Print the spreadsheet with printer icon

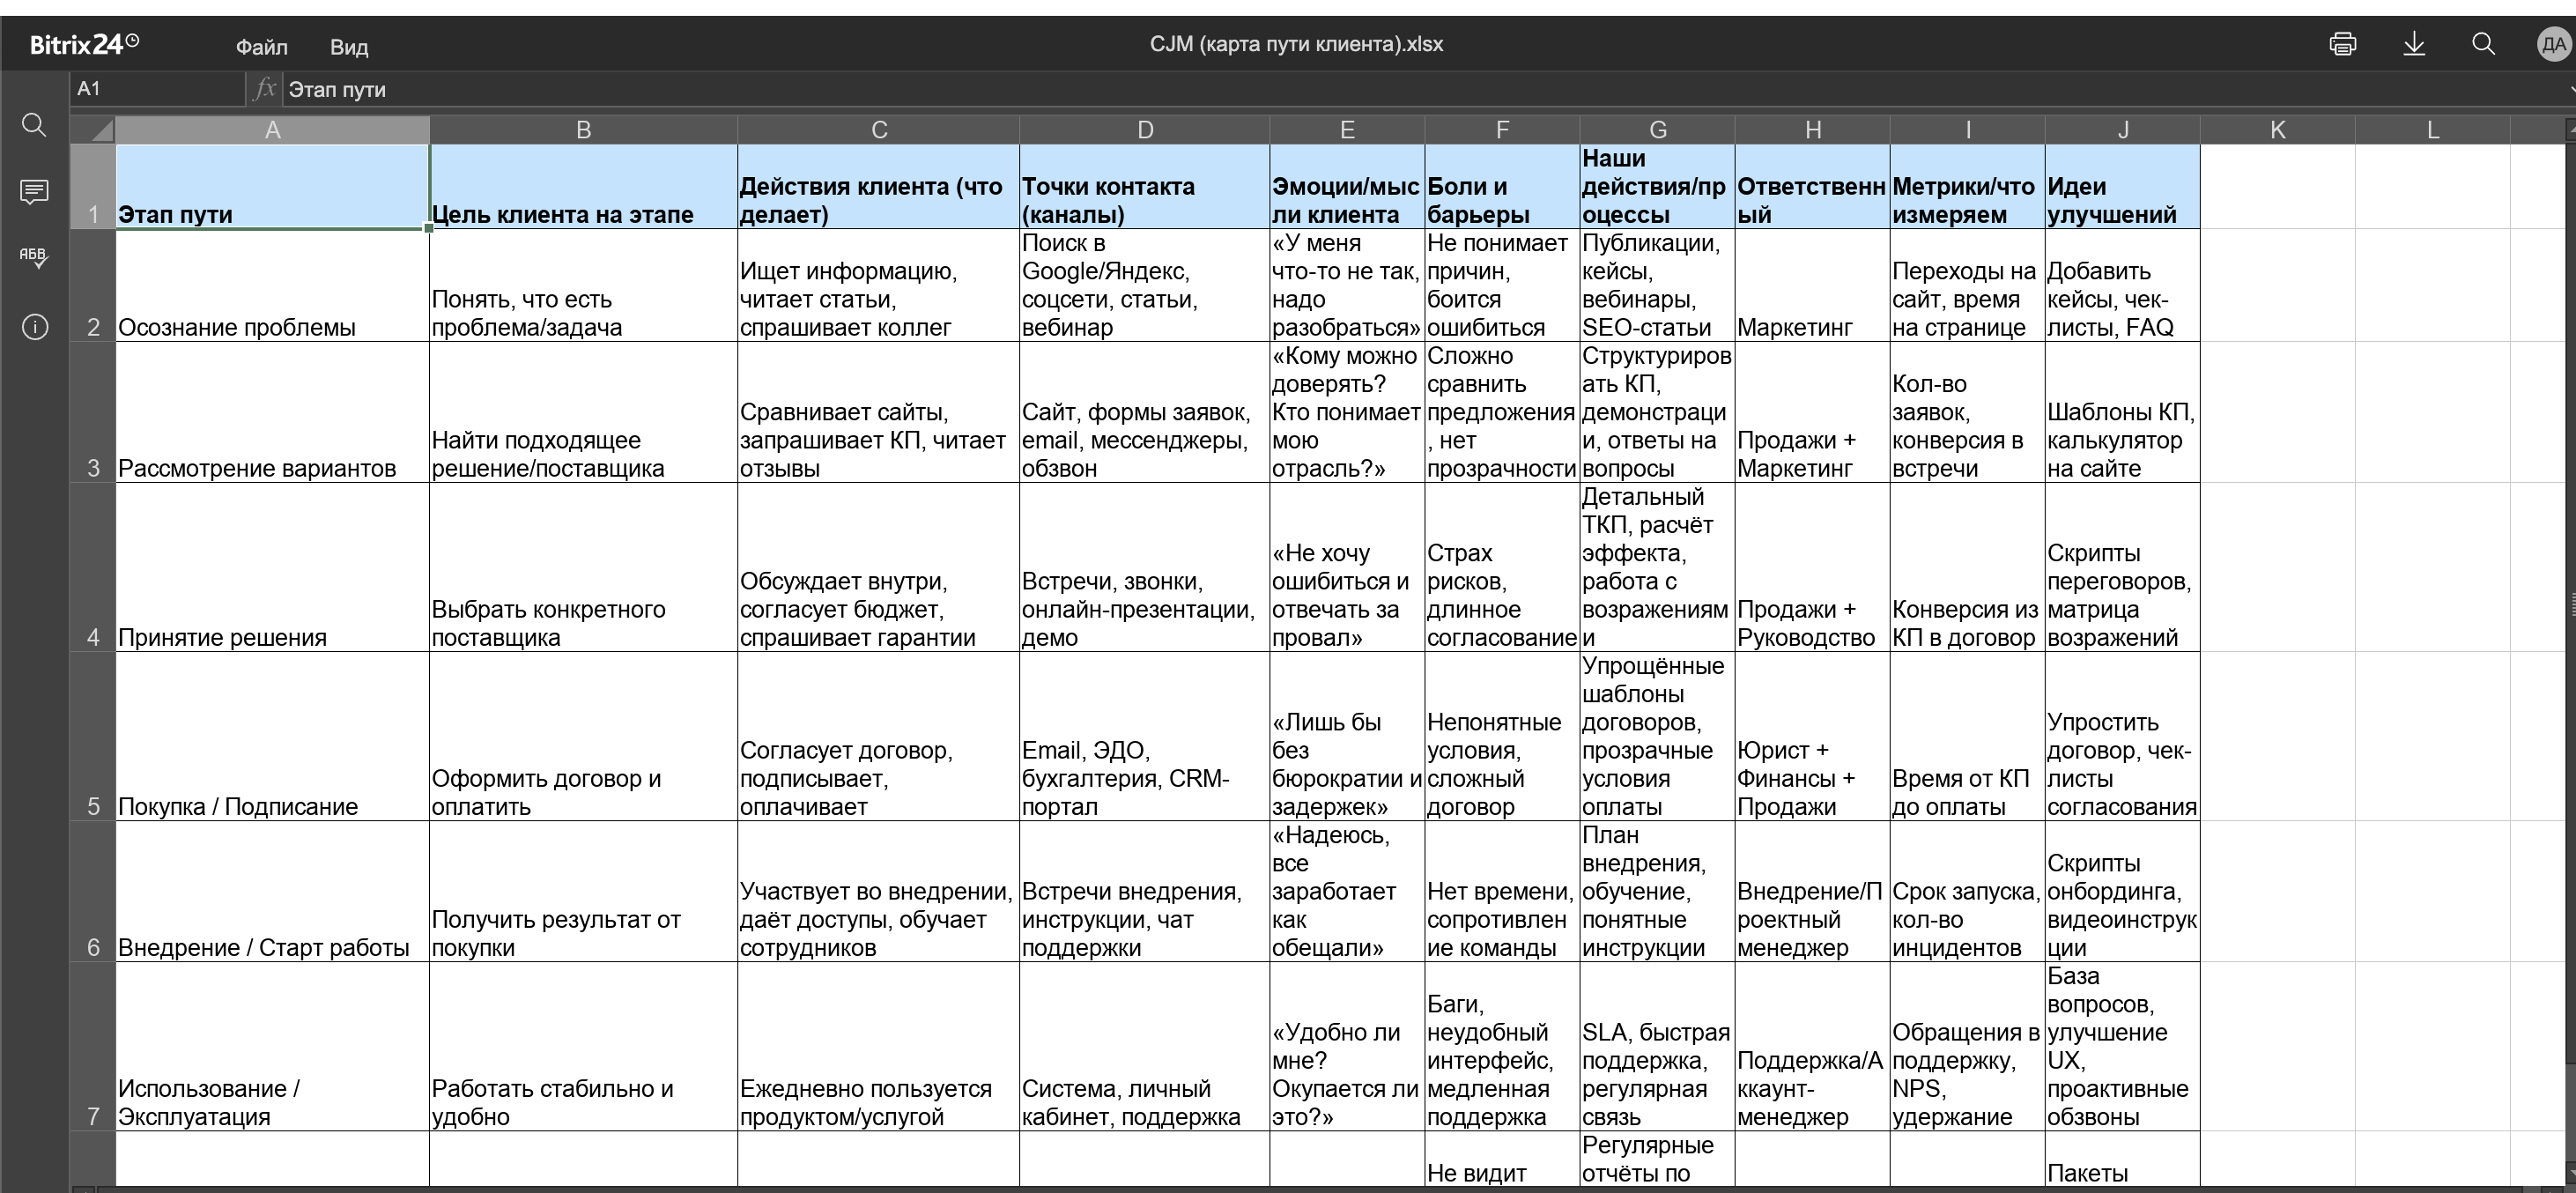2343,44
